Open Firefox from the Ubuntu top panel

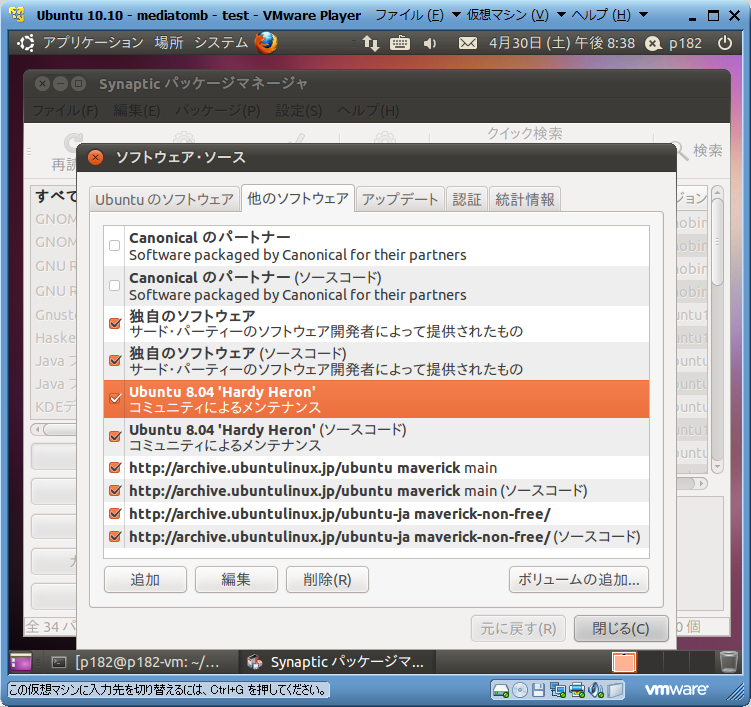click(266, 43)
